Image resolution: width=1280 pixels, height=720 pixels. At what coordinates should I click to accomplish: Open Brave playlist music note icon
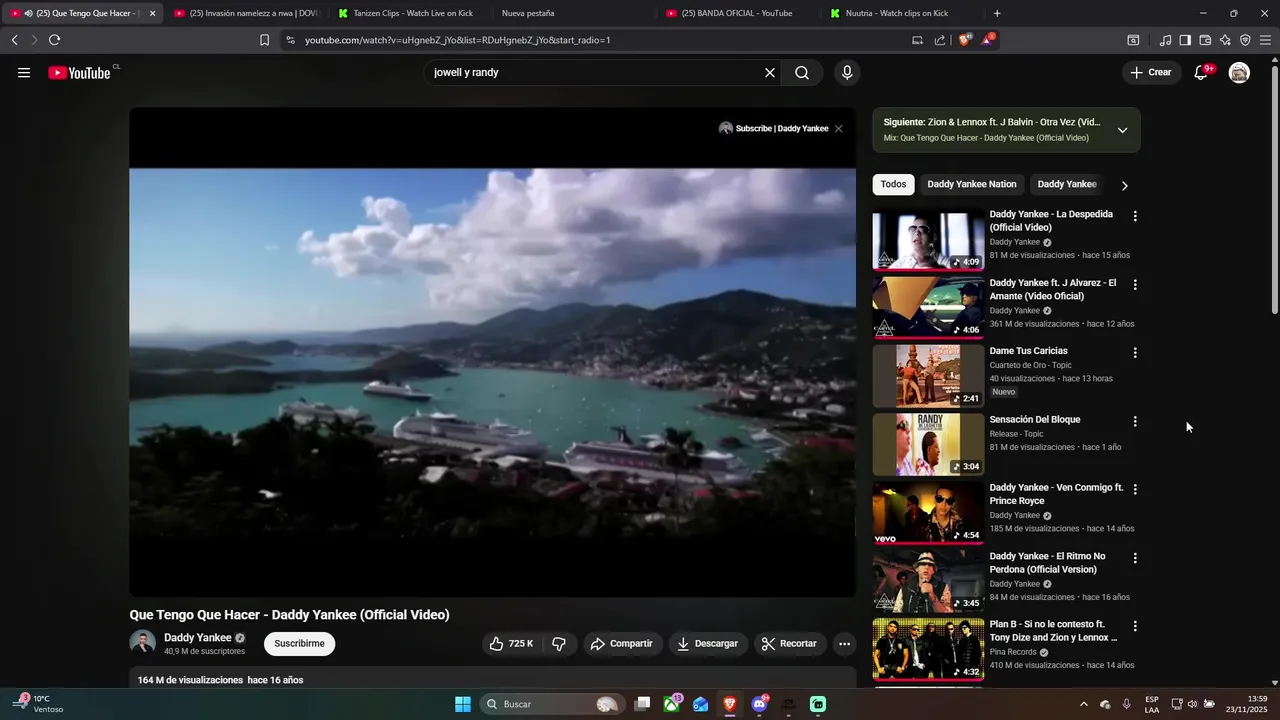1165,40
